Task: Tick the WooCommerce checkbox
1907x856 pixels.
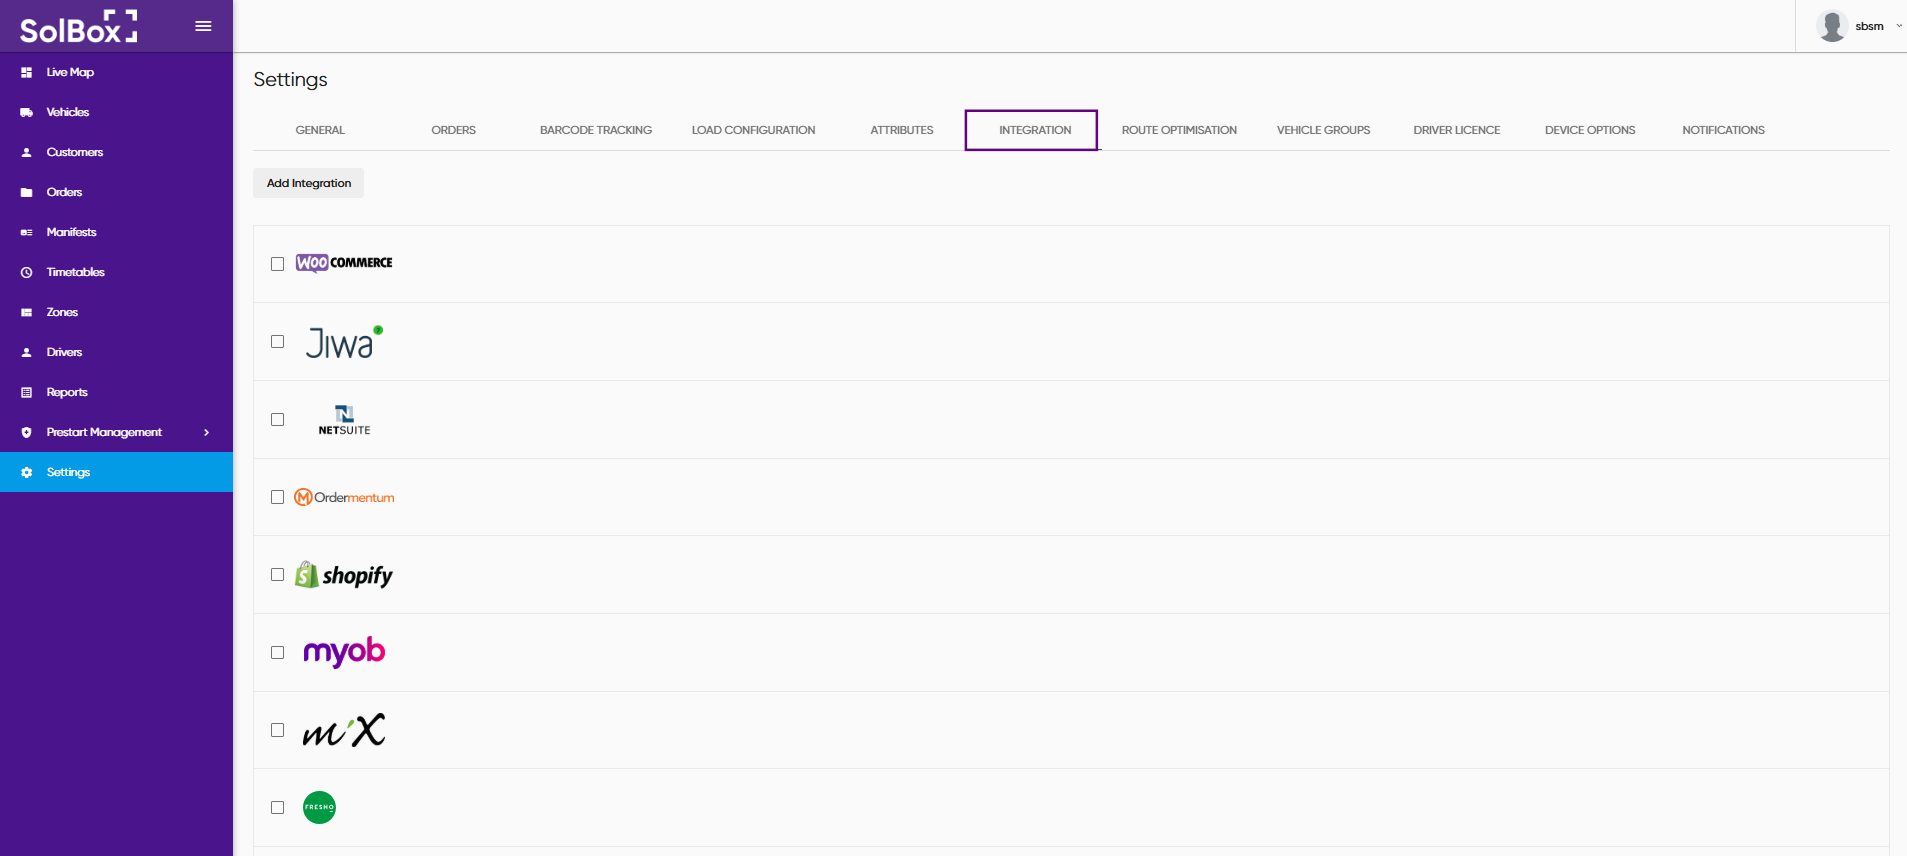Action: [277, 264]
